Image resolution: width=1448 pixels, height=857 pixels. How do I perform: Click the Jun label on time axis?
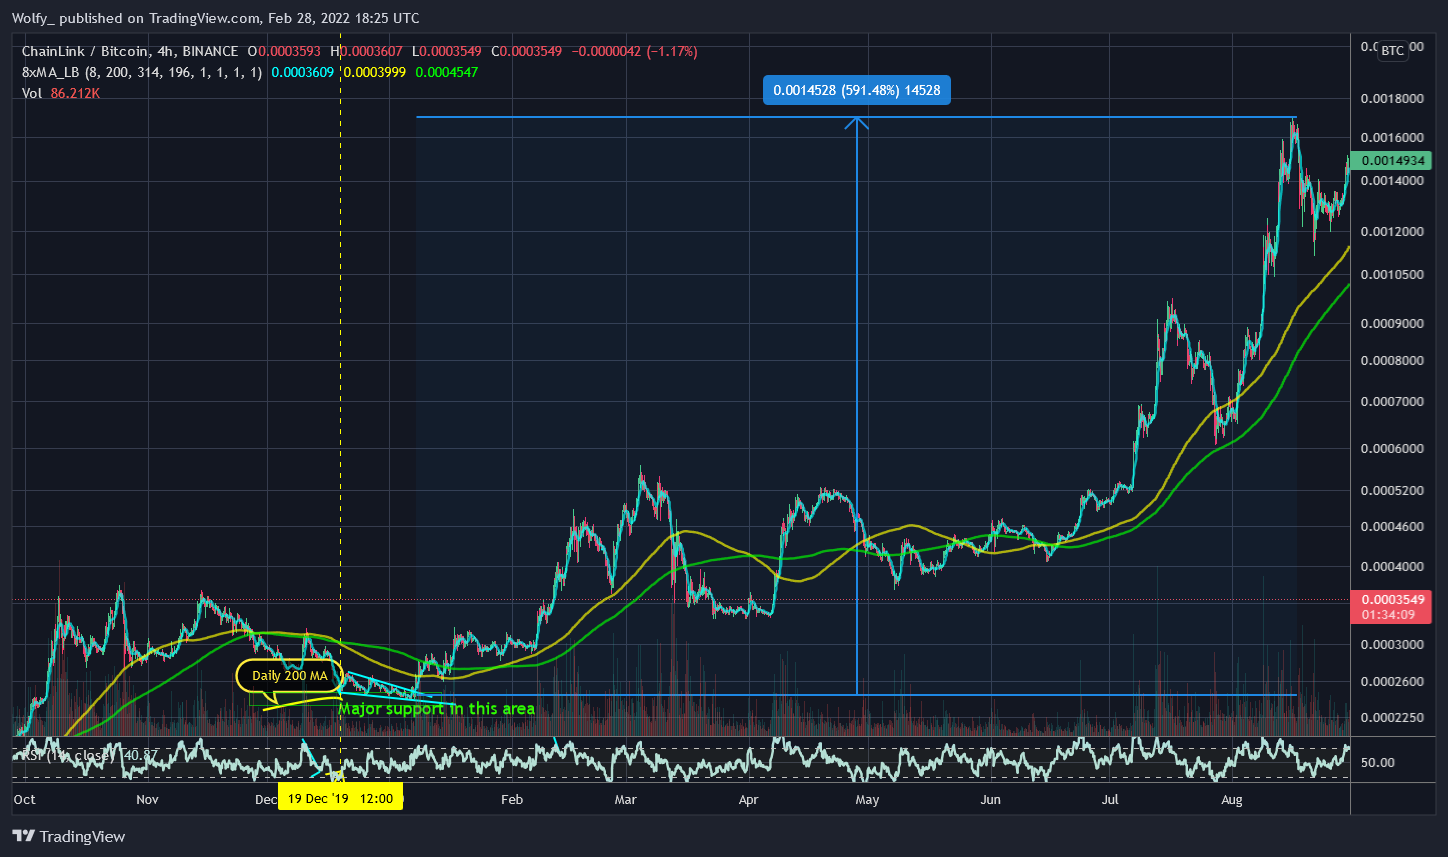click(990, 799)
